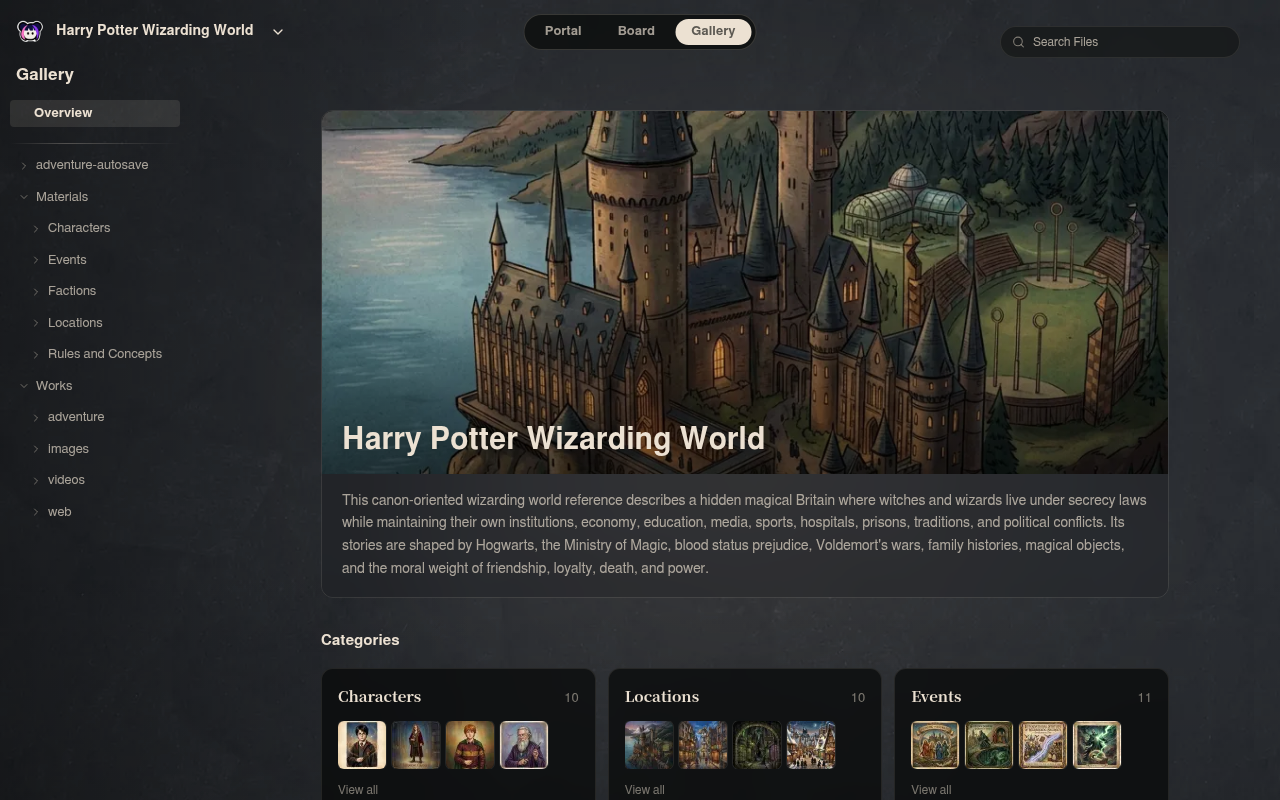Image resolution: width=1280 pixels, height=800 pixels.
Task: Open second Characters thumbnail in dark robes
Action: (x=416, y=745)
